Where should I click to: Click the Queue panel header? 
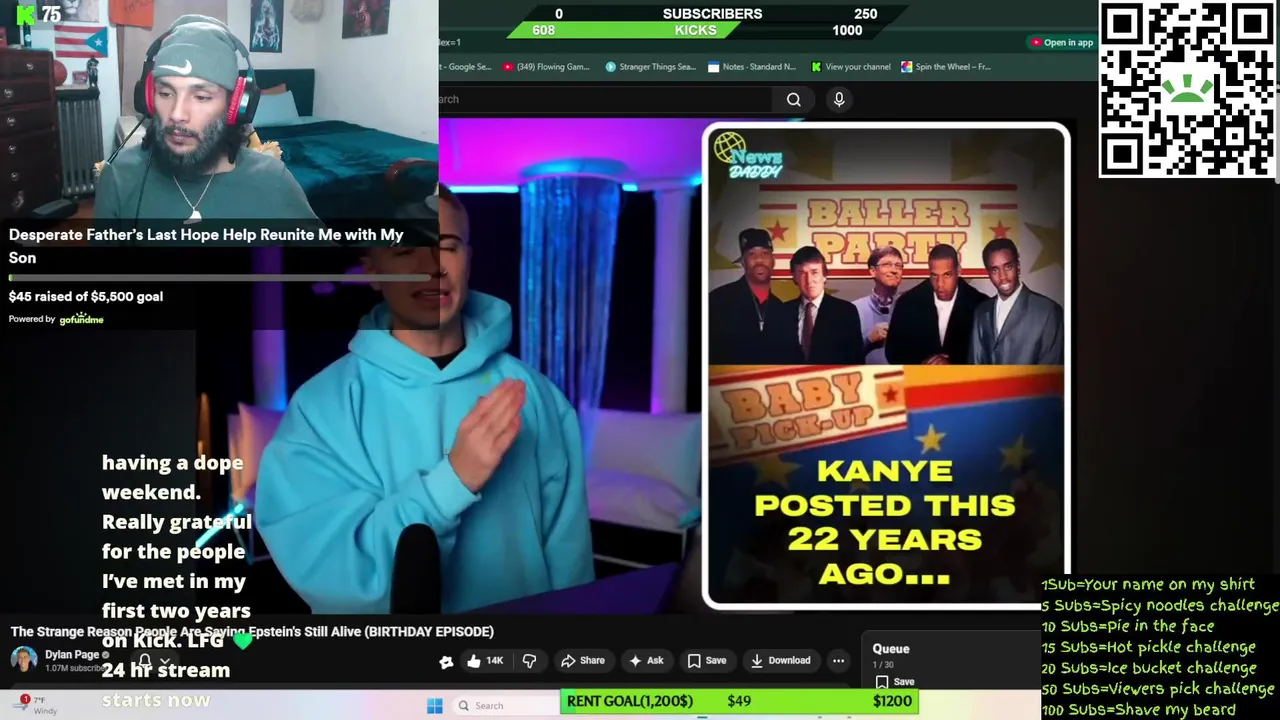(x=891, y=648)
